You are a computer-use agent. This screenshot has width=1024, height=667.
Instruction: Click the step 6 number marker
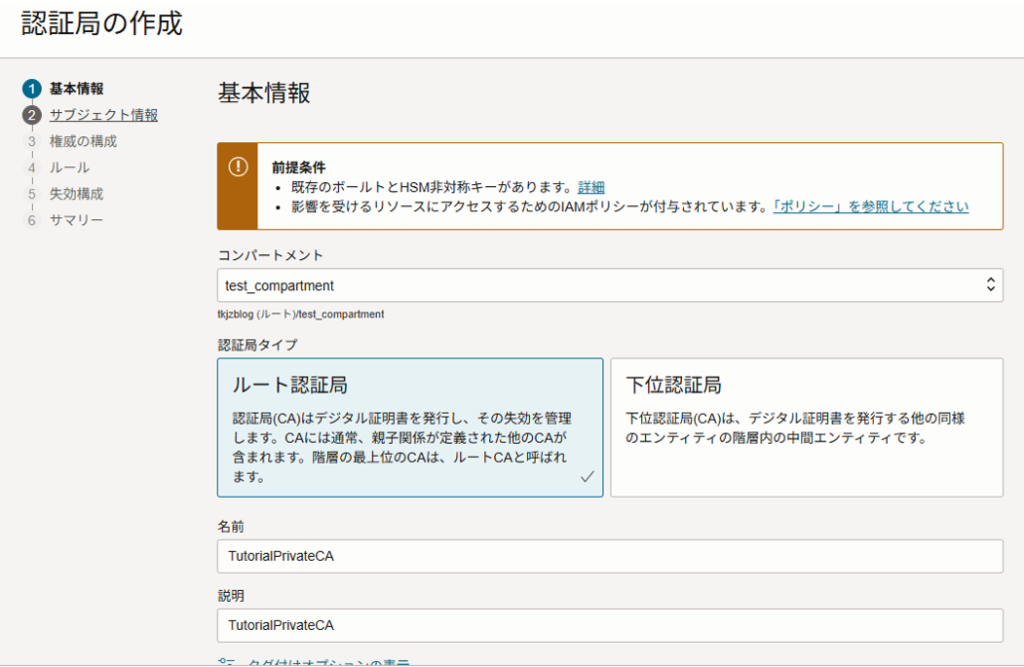(x=32, y=220)
